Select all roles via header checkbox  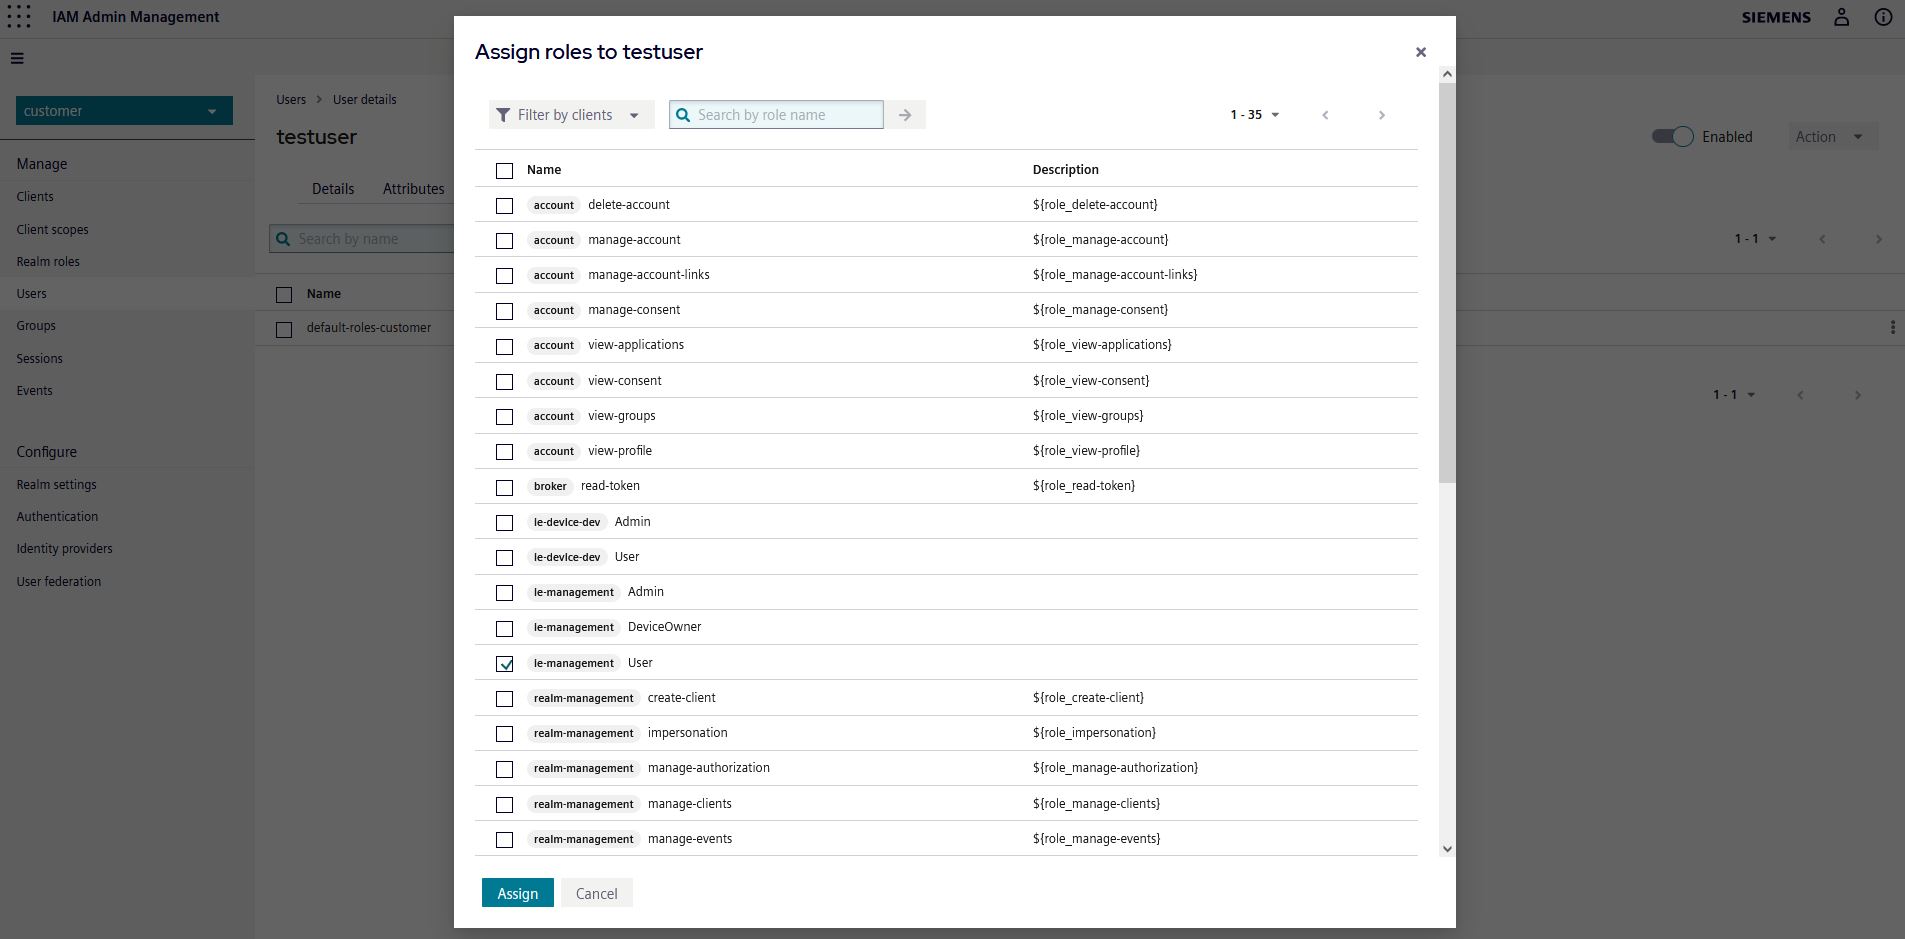coord(505,171)
